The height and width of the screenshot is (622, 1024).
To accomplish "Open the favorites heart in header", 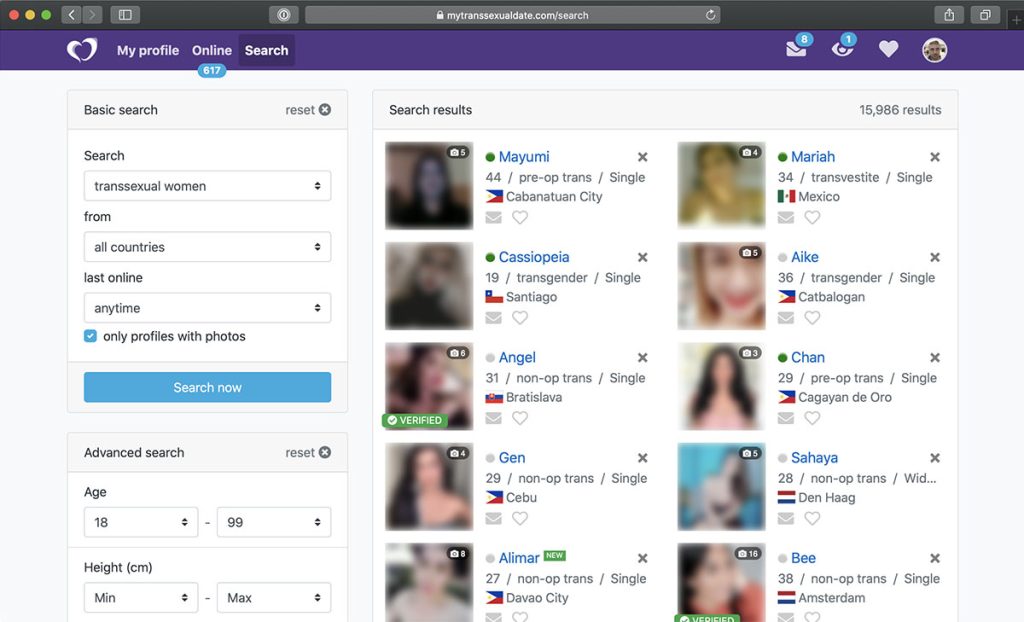I will tap(888, 49).
